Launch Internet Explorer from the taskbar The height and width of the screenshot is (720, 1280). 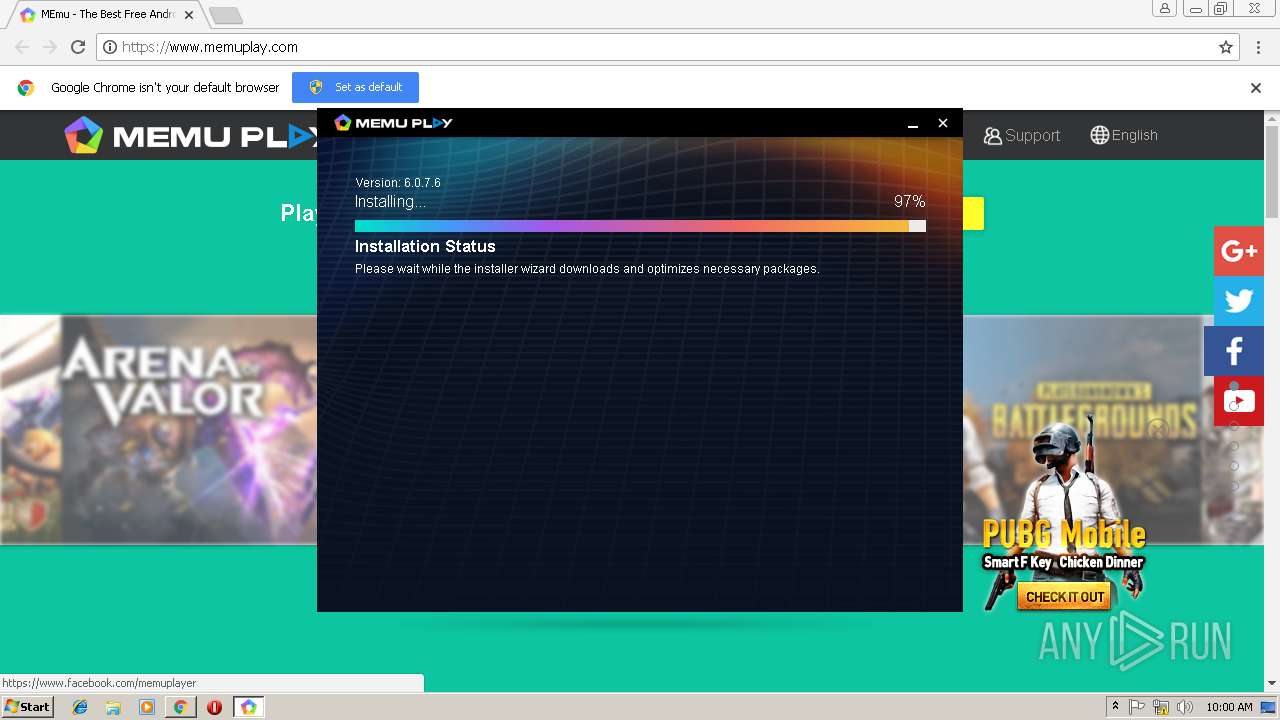click(80, 707)
